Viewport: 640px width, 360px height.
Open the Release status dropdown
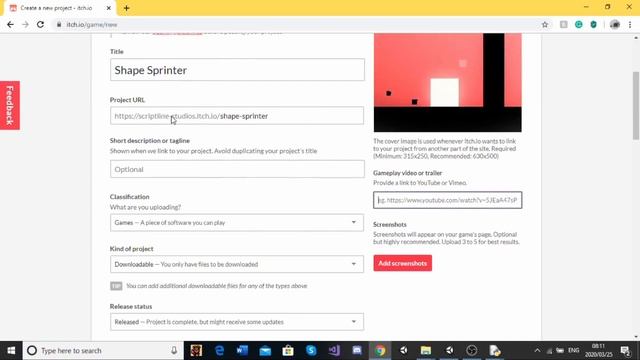(237, 322)
